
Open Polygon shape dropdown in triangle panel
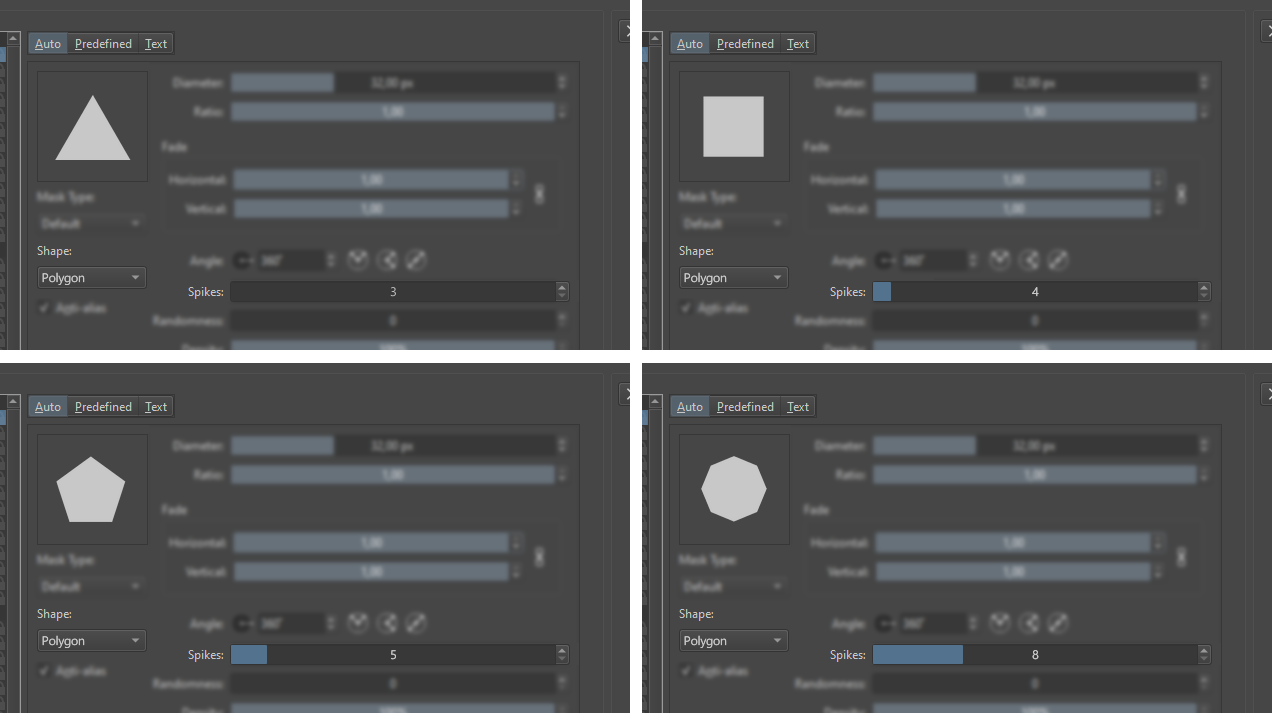(91, 278)
